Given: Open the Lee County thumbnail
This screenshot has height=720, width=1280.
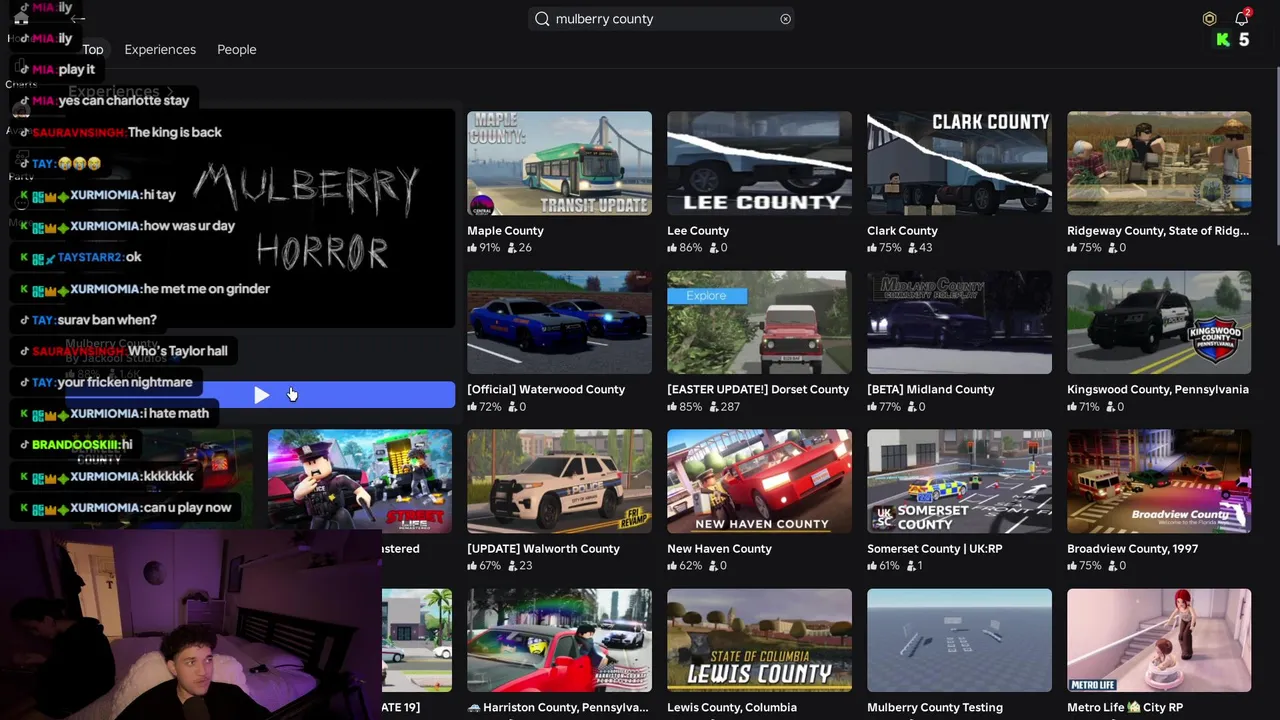Looking at the screenshot, I should click(x=759, y=163).
